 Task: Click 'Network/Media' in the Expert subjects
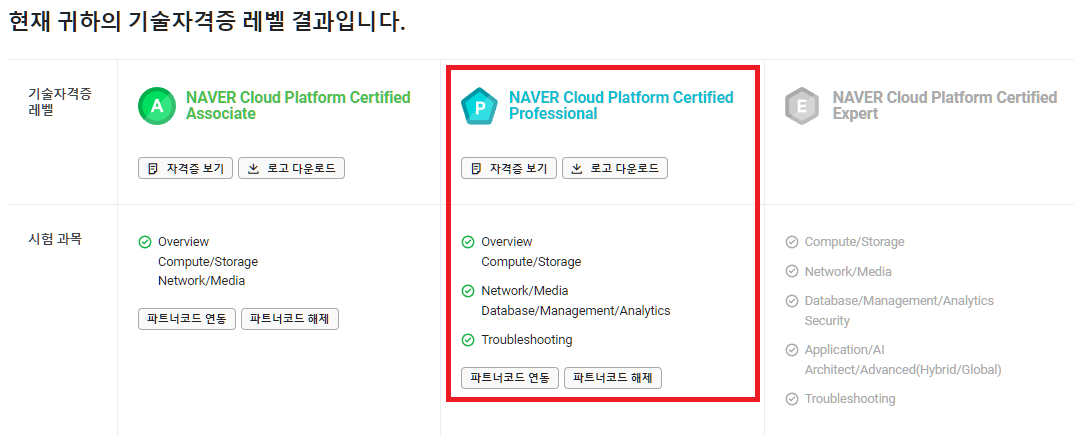click(848, 272)
